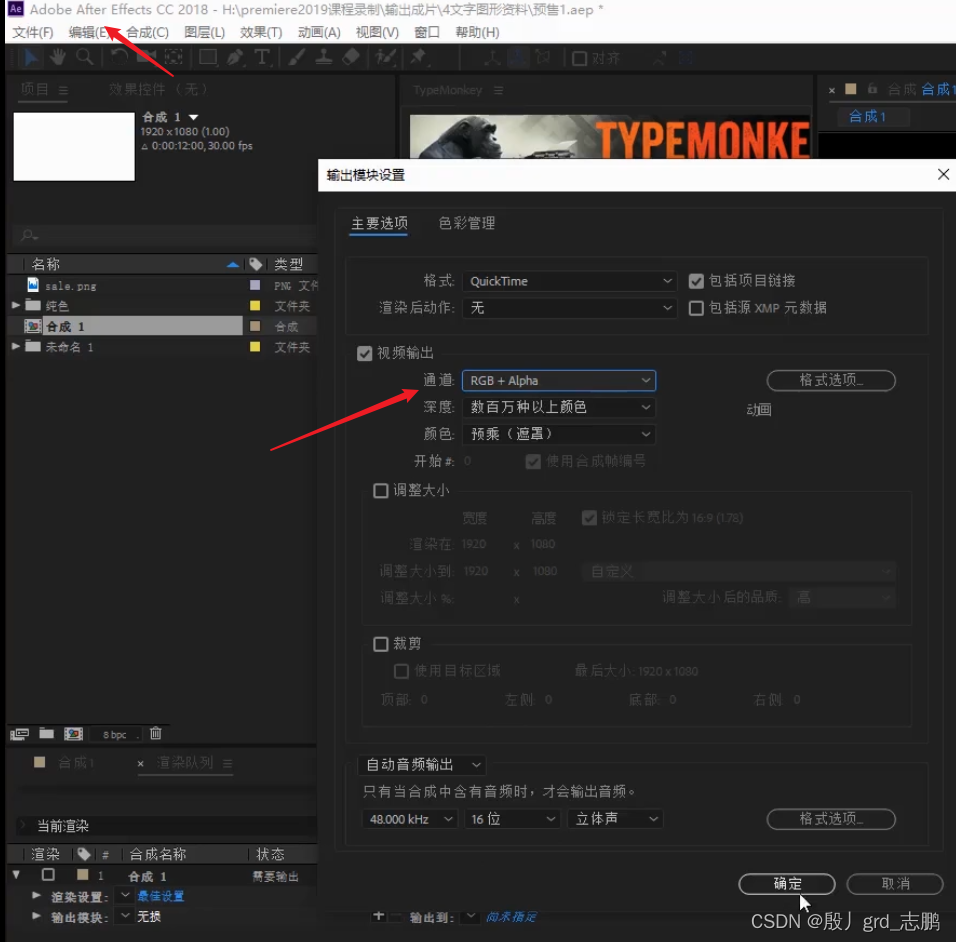Toggle 使用目标区域 checkbox
This screenshot has width=956, height=942.
pyautogui.click(x=401, y=671)
